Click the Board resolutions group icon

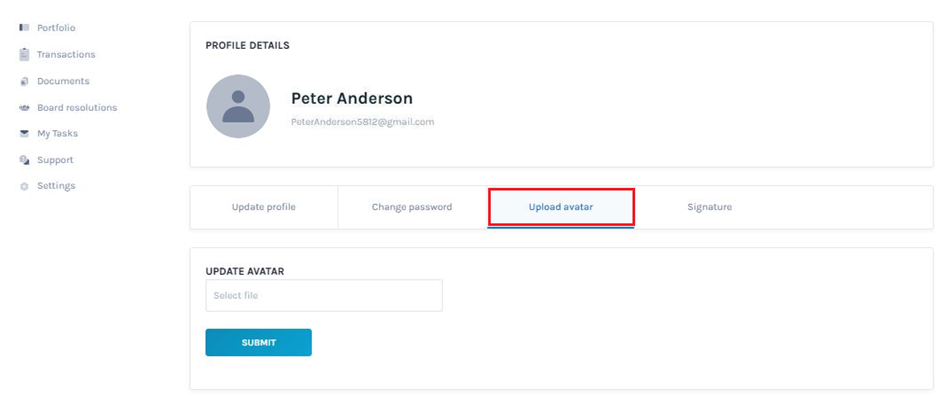25,108
